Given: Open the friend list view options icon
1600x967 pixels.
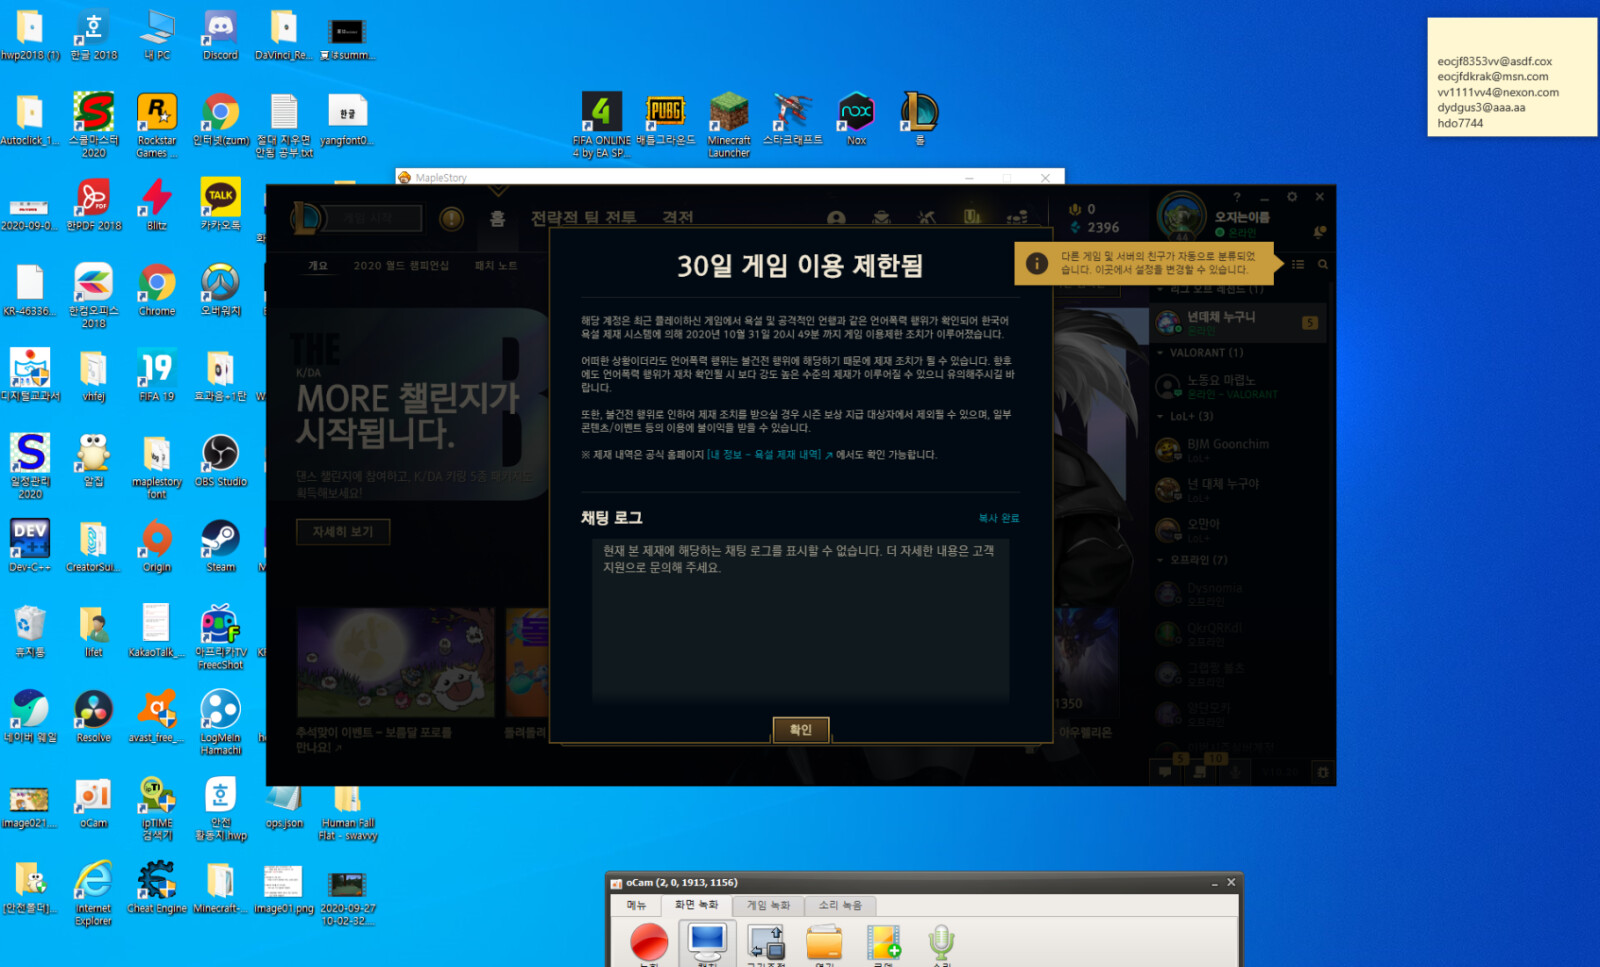Looking at the screenshot, I should [x=1298, y=265].
